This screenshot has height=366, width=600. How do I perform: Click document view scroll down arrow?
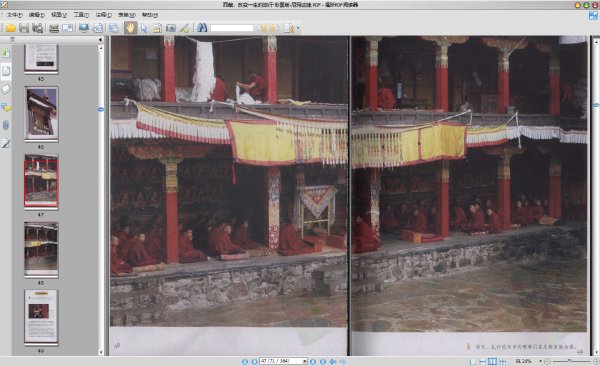pos(596,353)
